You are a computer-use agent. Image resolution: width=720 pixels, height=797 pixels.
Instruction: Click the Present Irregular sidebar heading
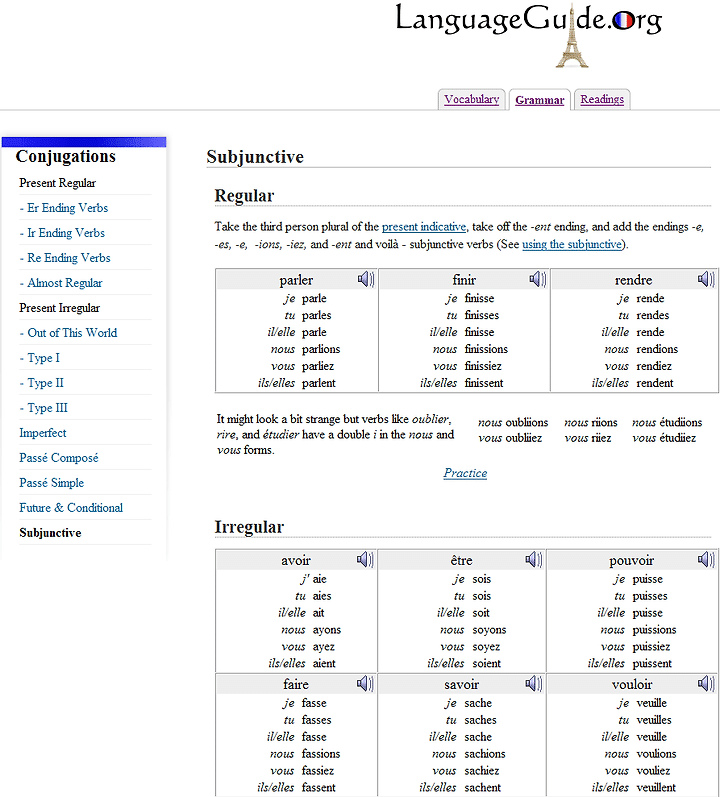coord(59,308)
